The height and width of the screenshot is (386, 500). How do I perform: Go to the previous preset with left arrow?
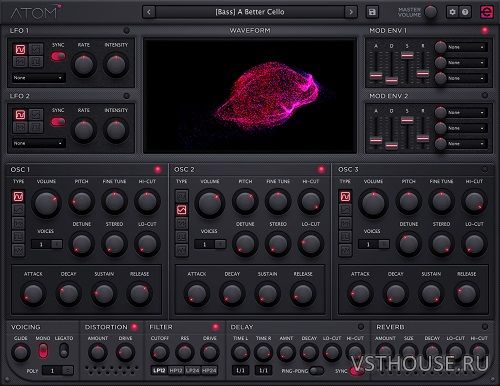point(149,12)
